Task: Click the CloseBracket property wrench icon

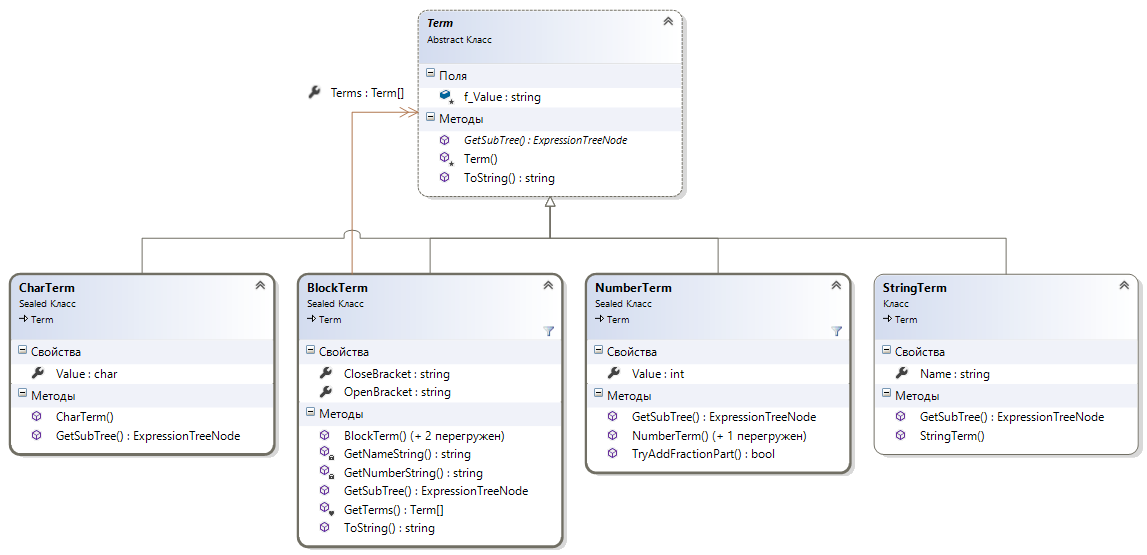Action: coord(326,373)
